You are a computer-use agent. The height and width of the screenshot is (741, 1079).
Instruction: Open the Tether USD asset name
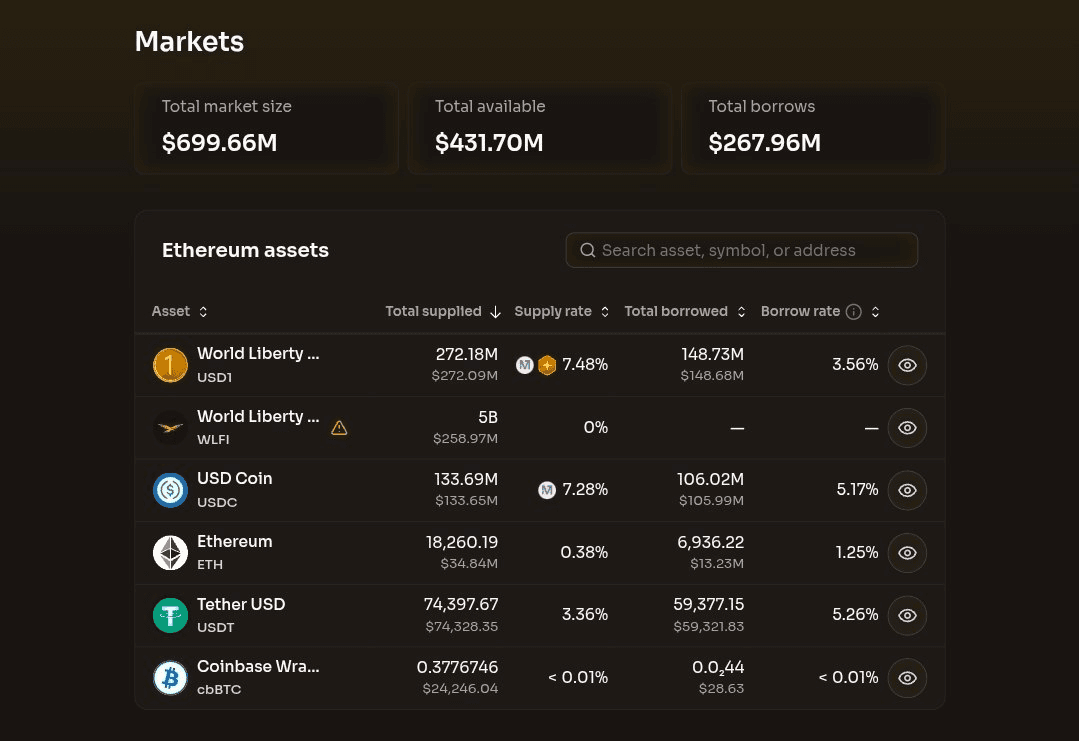241,604
